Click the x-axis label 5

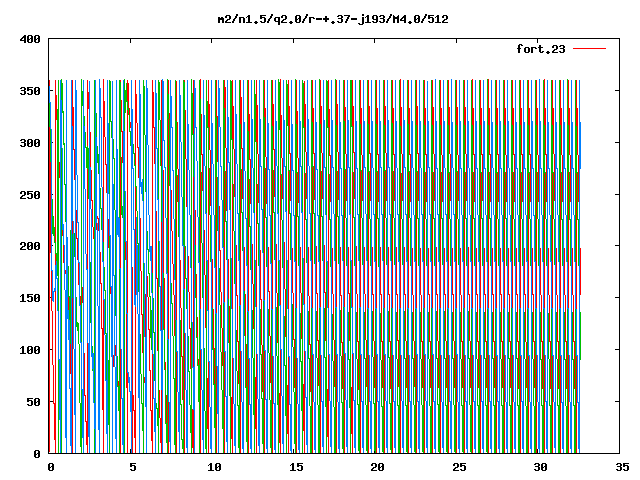coord(133,467)
